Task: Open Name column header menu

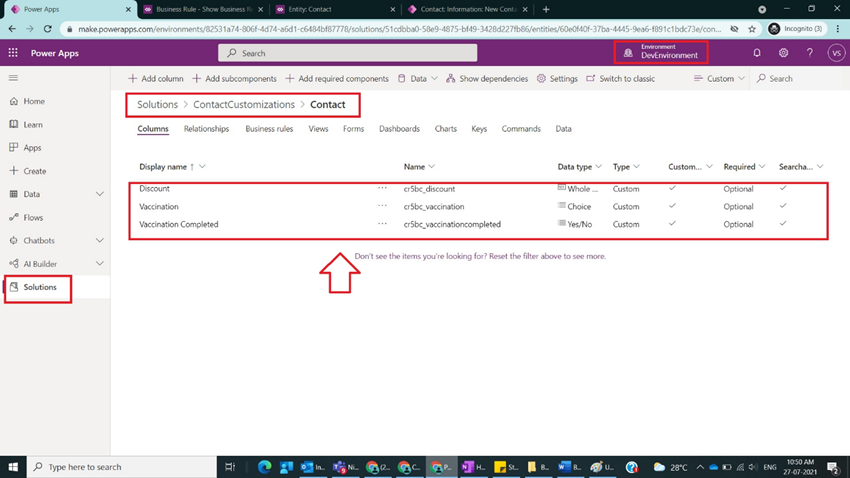Action: [419, 167]
